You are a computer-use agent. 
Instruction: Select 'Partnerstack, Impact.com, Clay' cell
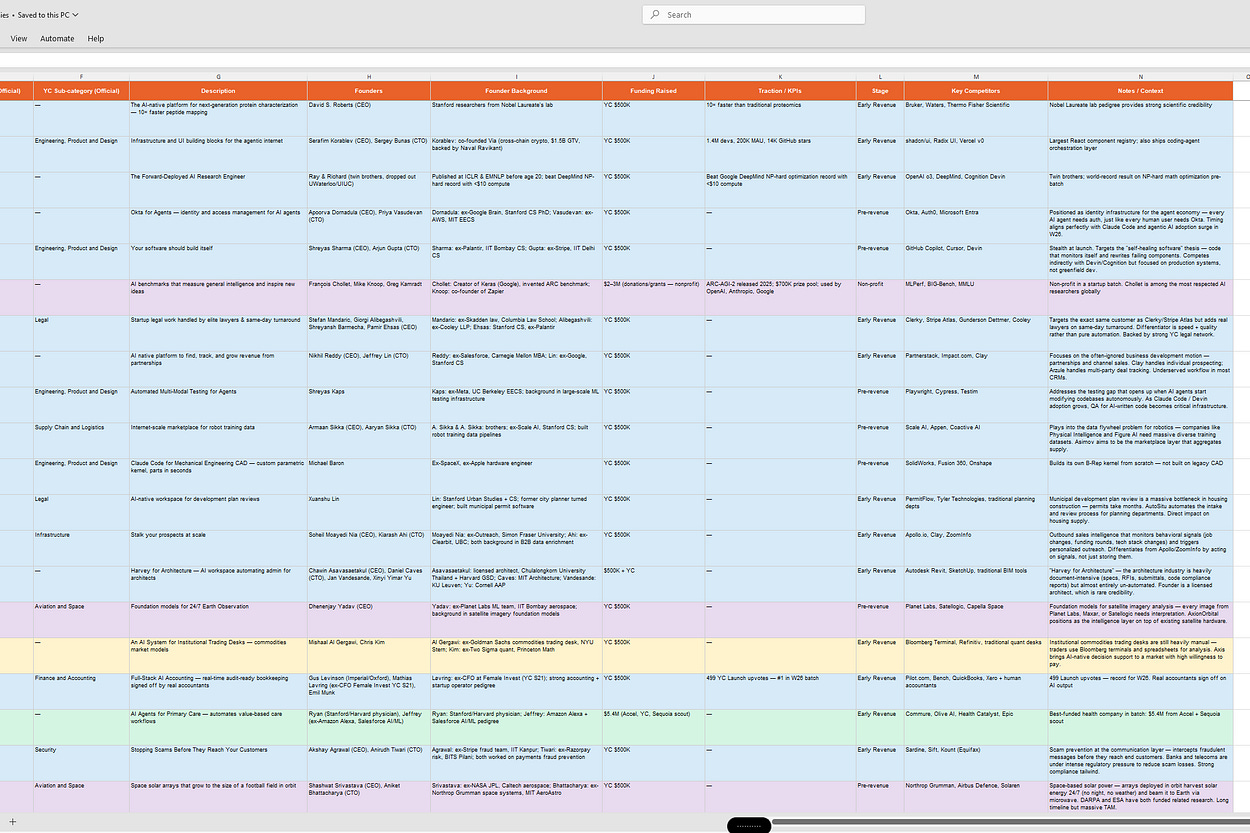[x=976, y=370]
